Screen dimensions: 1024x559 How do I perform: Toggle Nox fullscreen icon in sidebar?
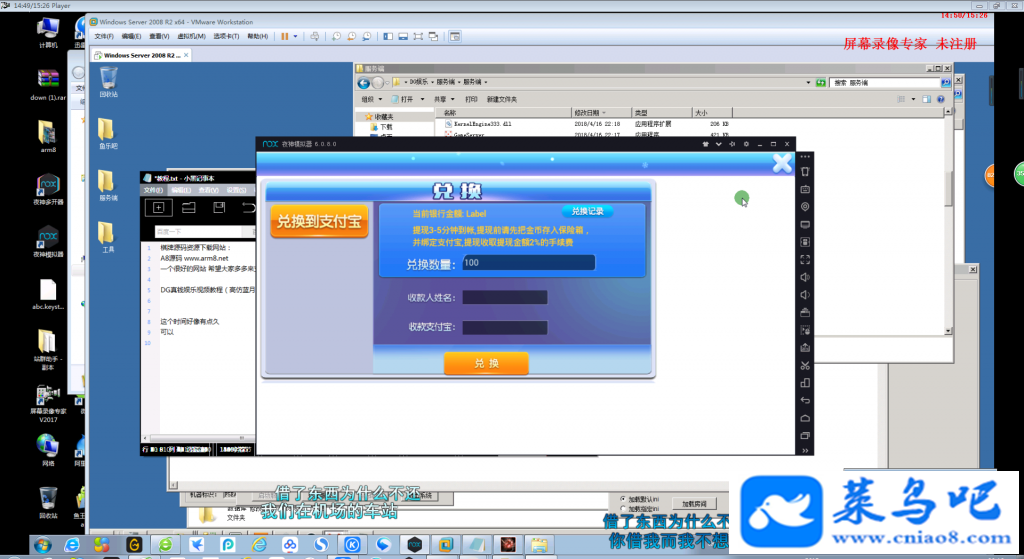pyautogui.click(x=805, y=259)
